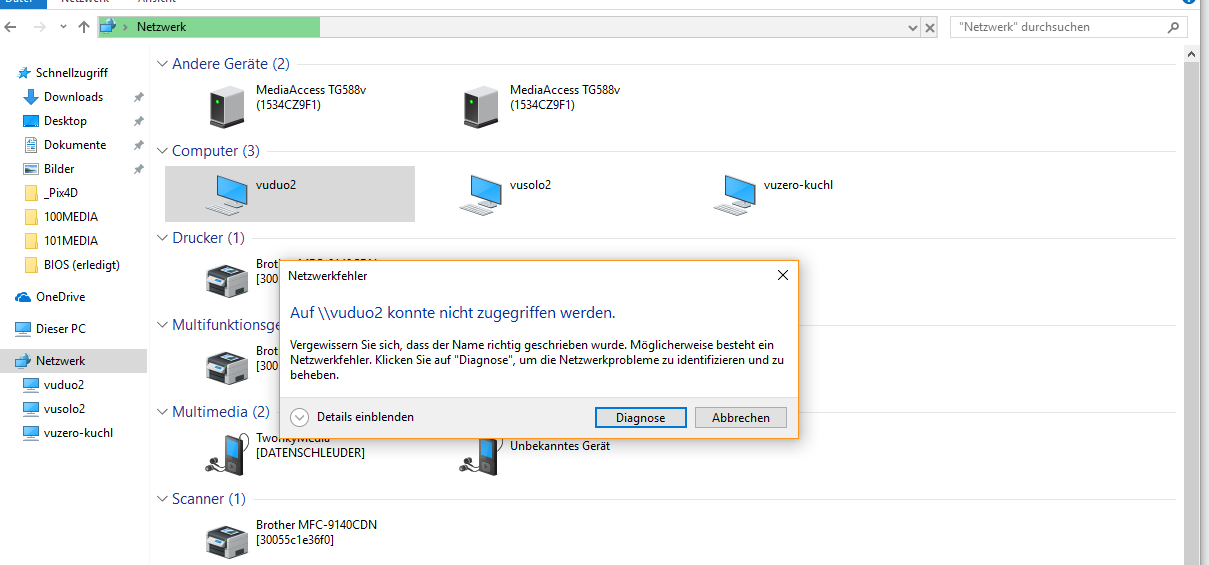The image size is (1209, 565).
Task: Open Desktop in the sidebar
Action: click(x=65, y=121)
